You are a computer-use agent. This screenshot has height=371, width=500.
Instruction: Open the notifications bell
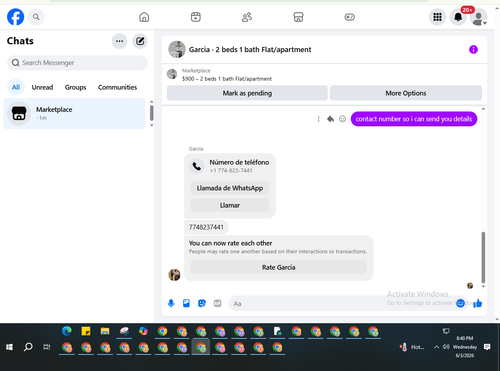coord(458,17)
